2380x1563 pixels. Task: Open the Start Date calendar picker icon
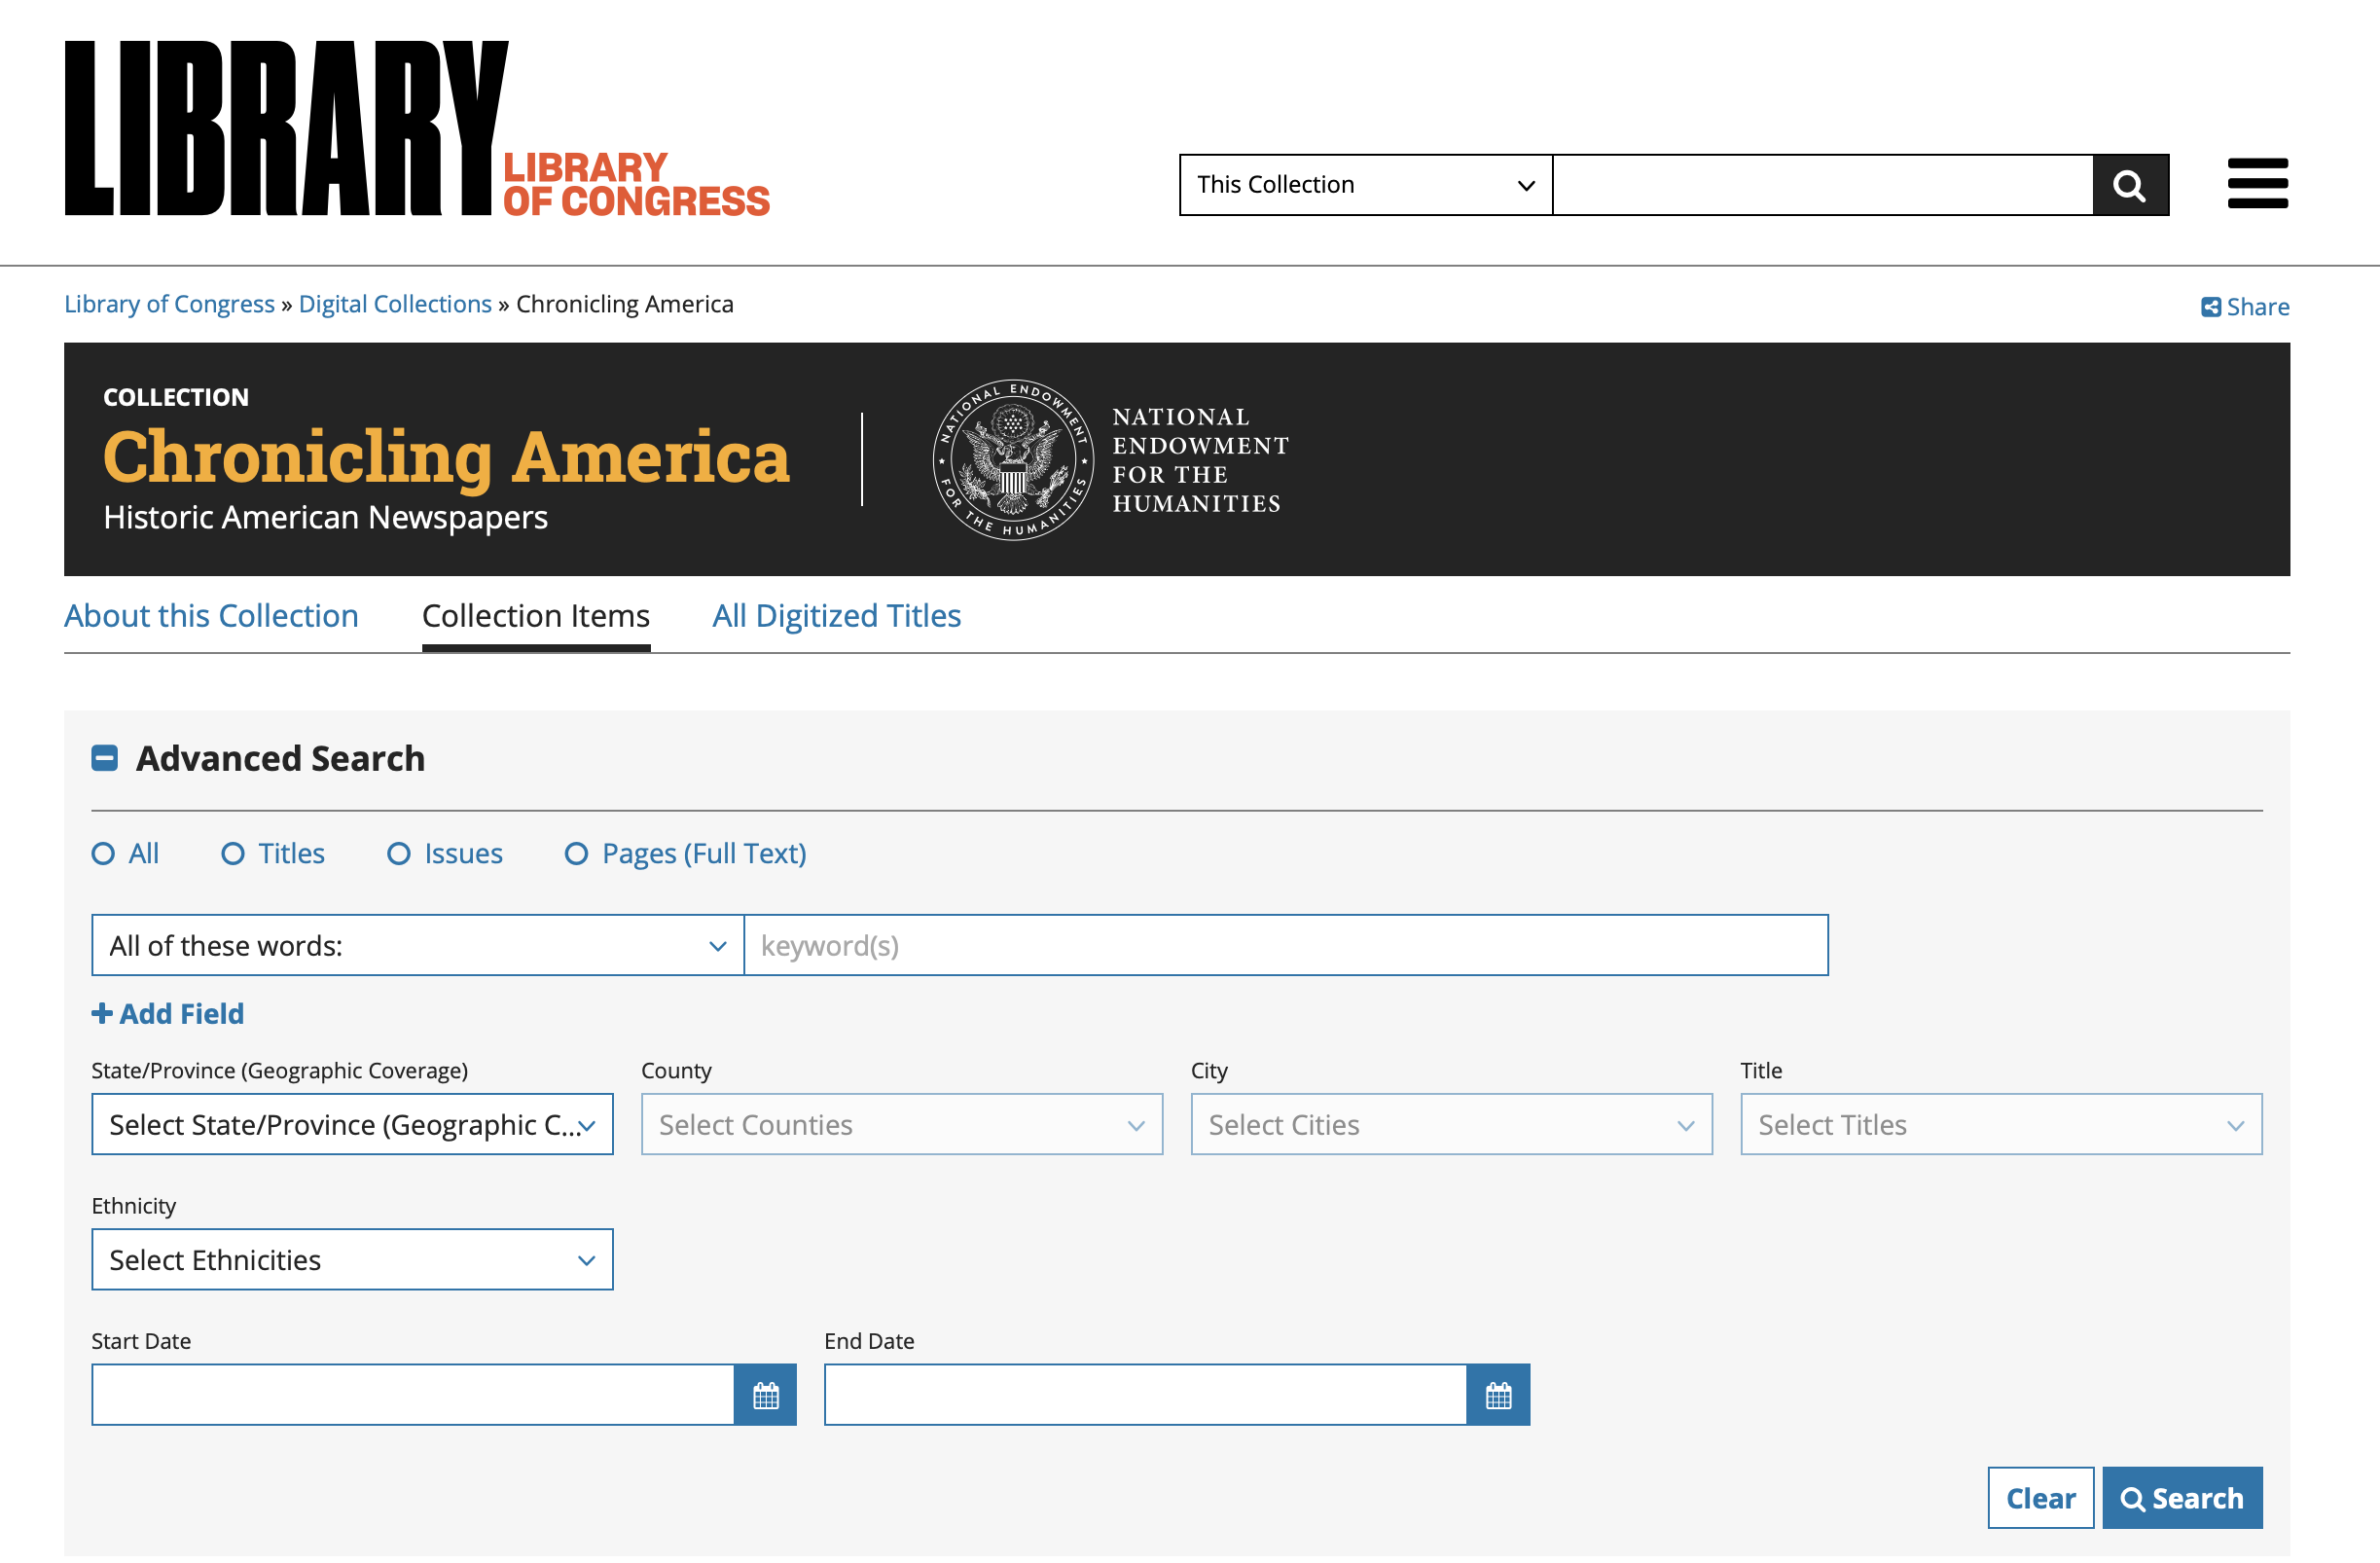pyautogui.click(x=765, y=1394)
